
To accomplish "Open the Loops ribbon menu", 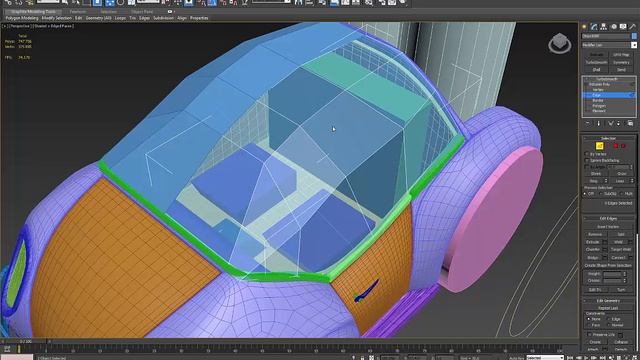I will click(120, 18).
